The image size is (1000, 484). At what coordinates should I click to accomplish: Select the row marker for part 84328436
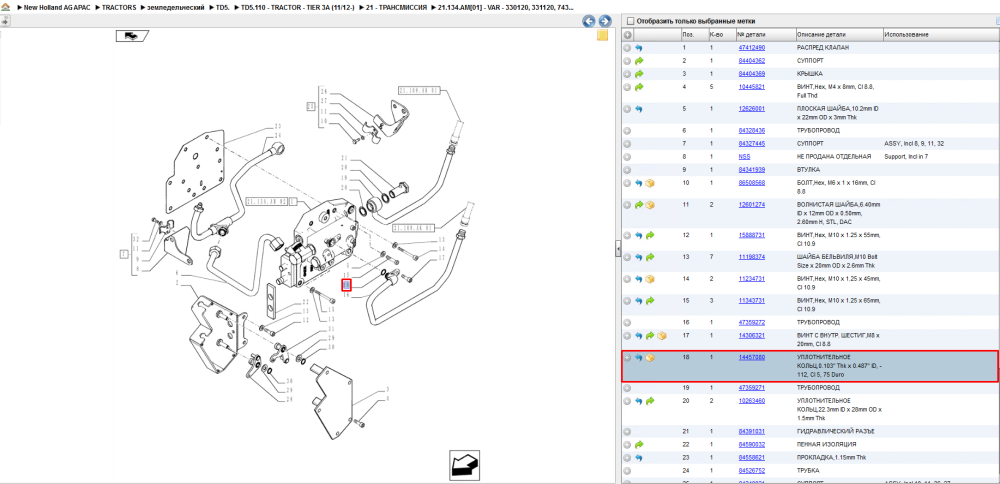(x=628, y=131)
